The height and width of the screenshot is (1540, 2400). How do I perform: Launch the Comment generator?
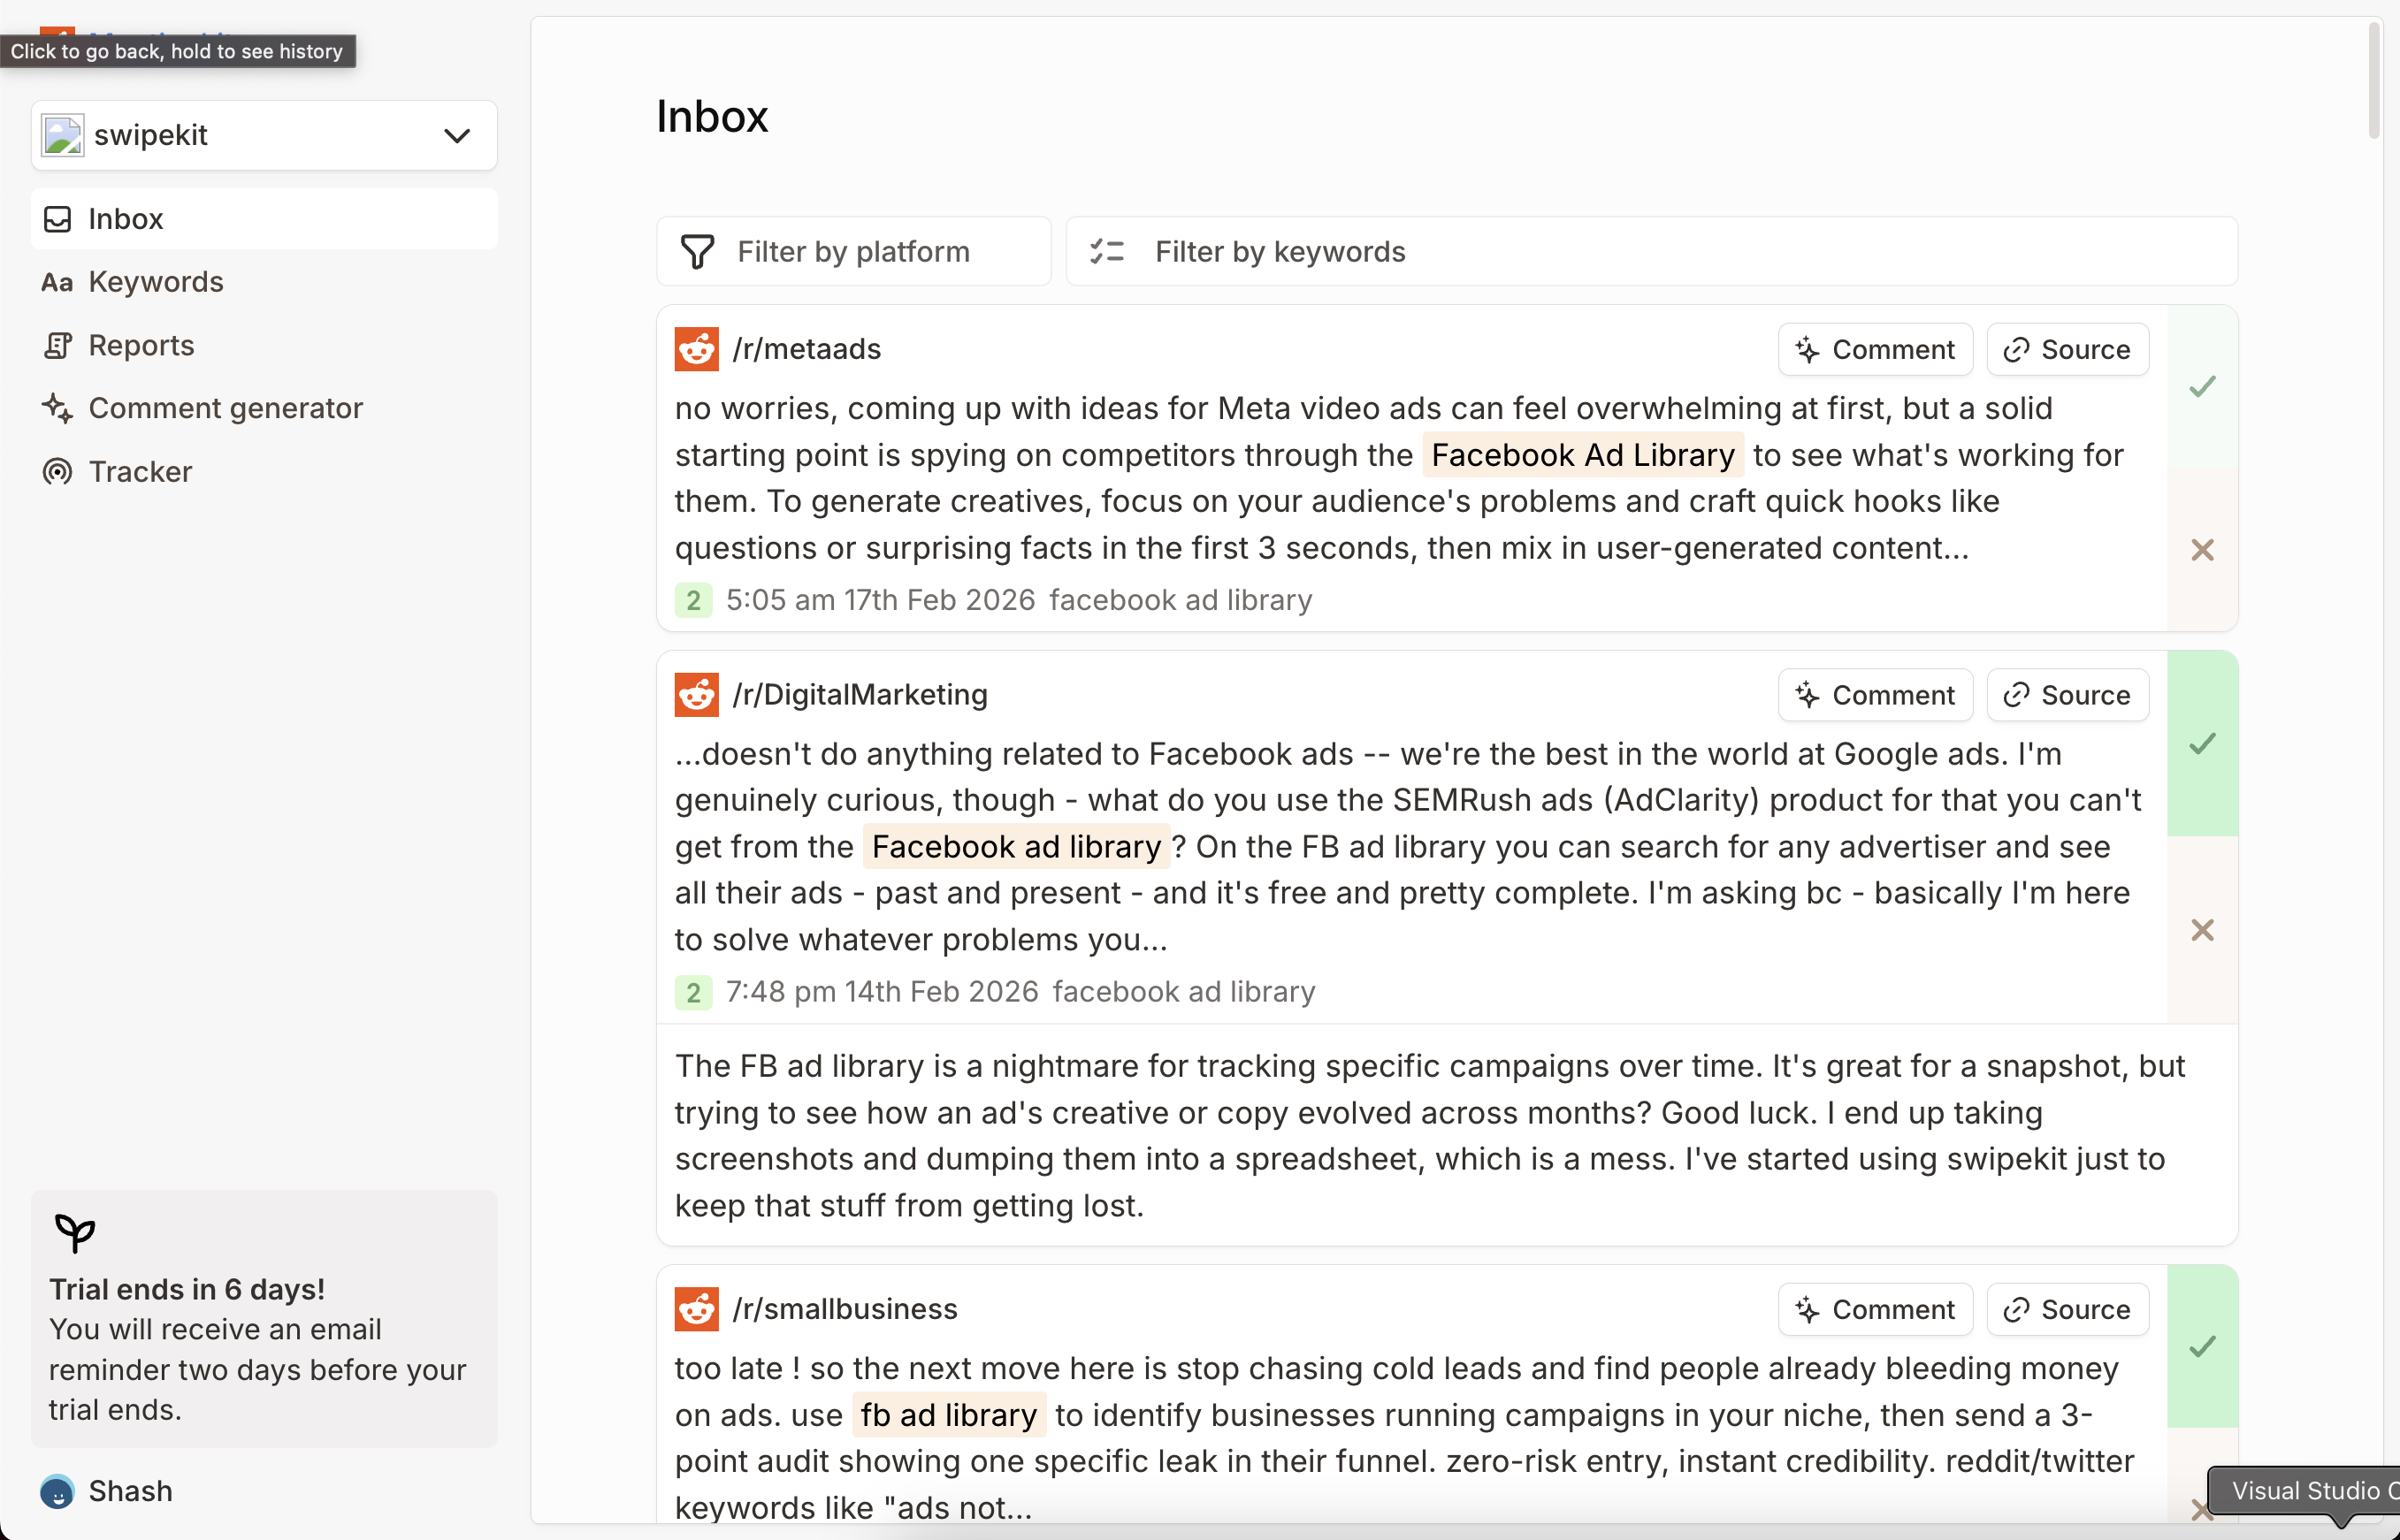coord(225,408)
